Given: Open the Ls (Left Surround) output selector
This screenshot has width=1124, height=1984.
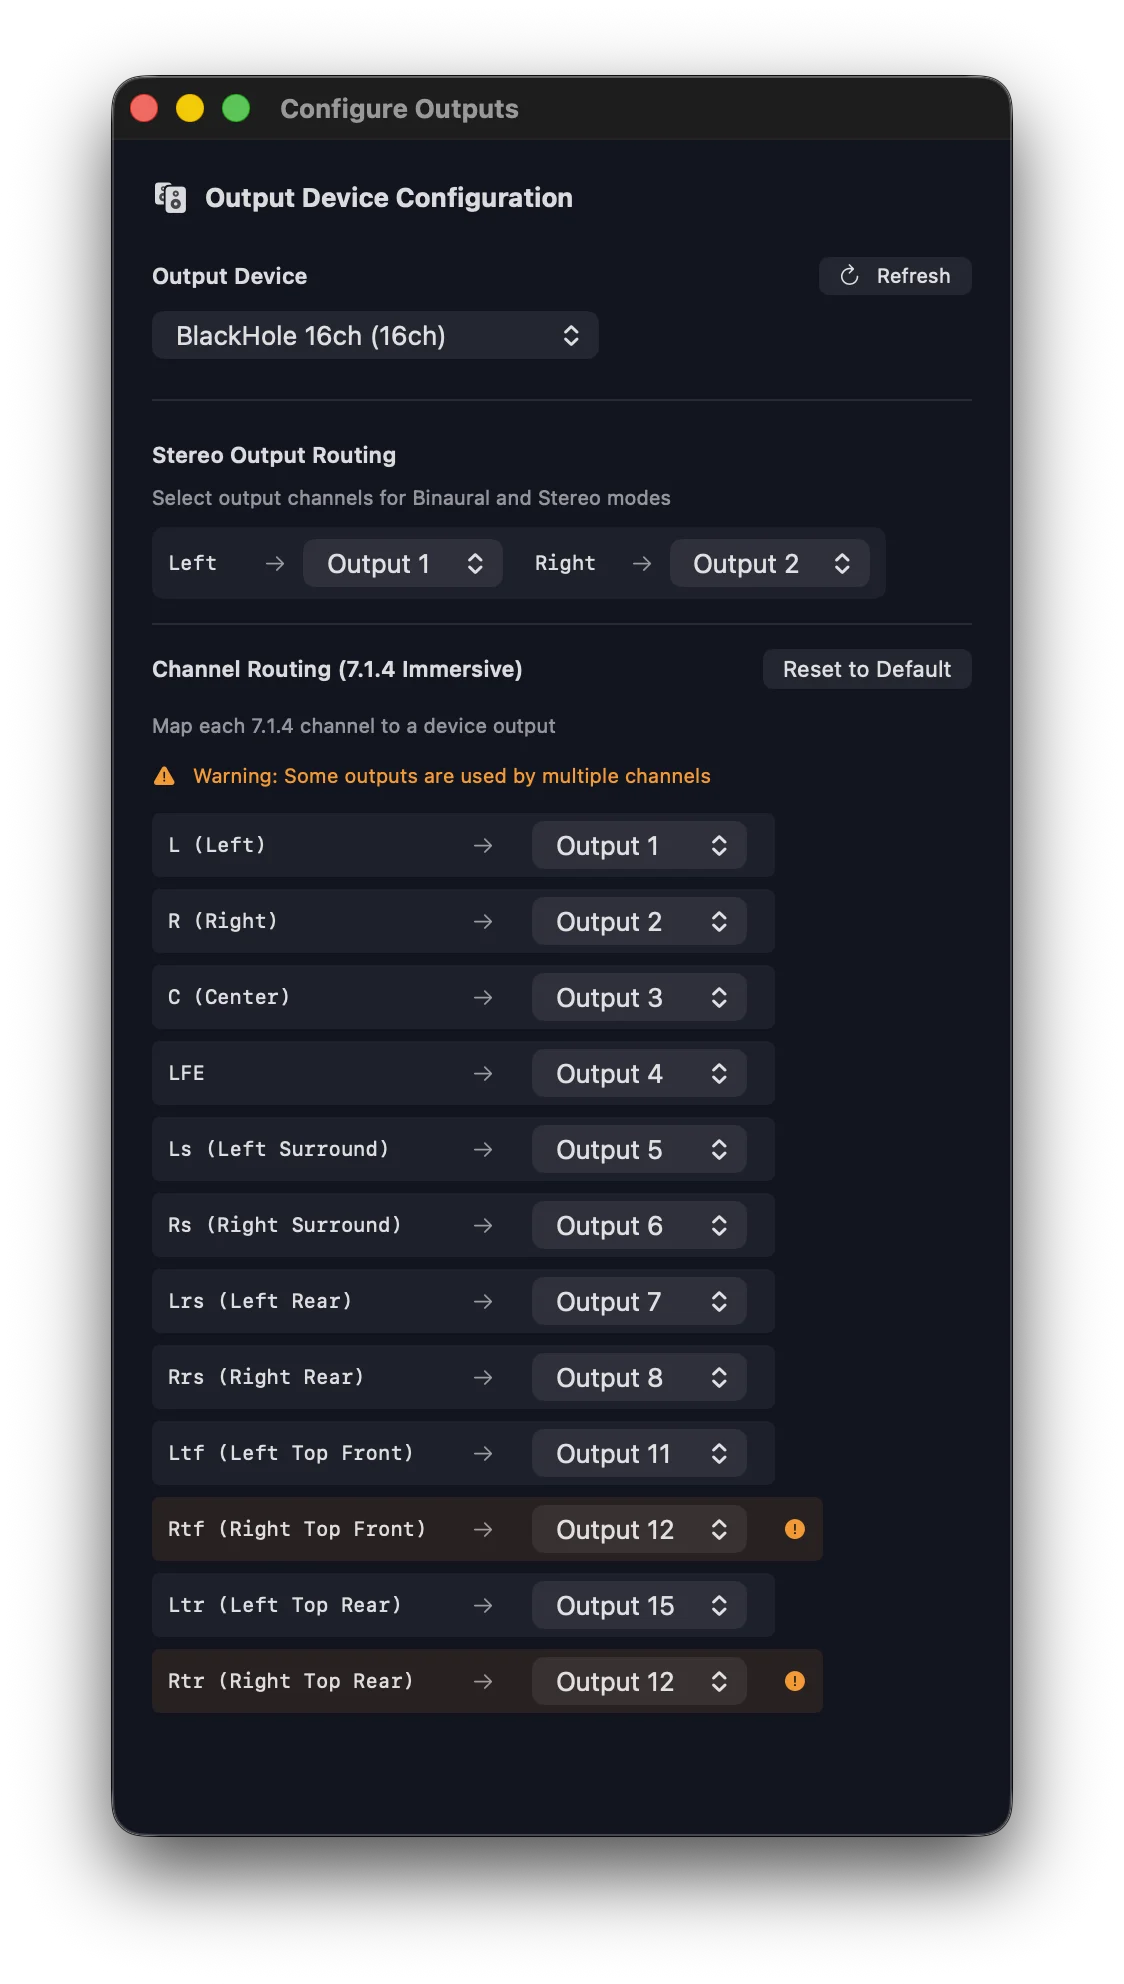Looking at the screenshot, I should click(637, 1149).
